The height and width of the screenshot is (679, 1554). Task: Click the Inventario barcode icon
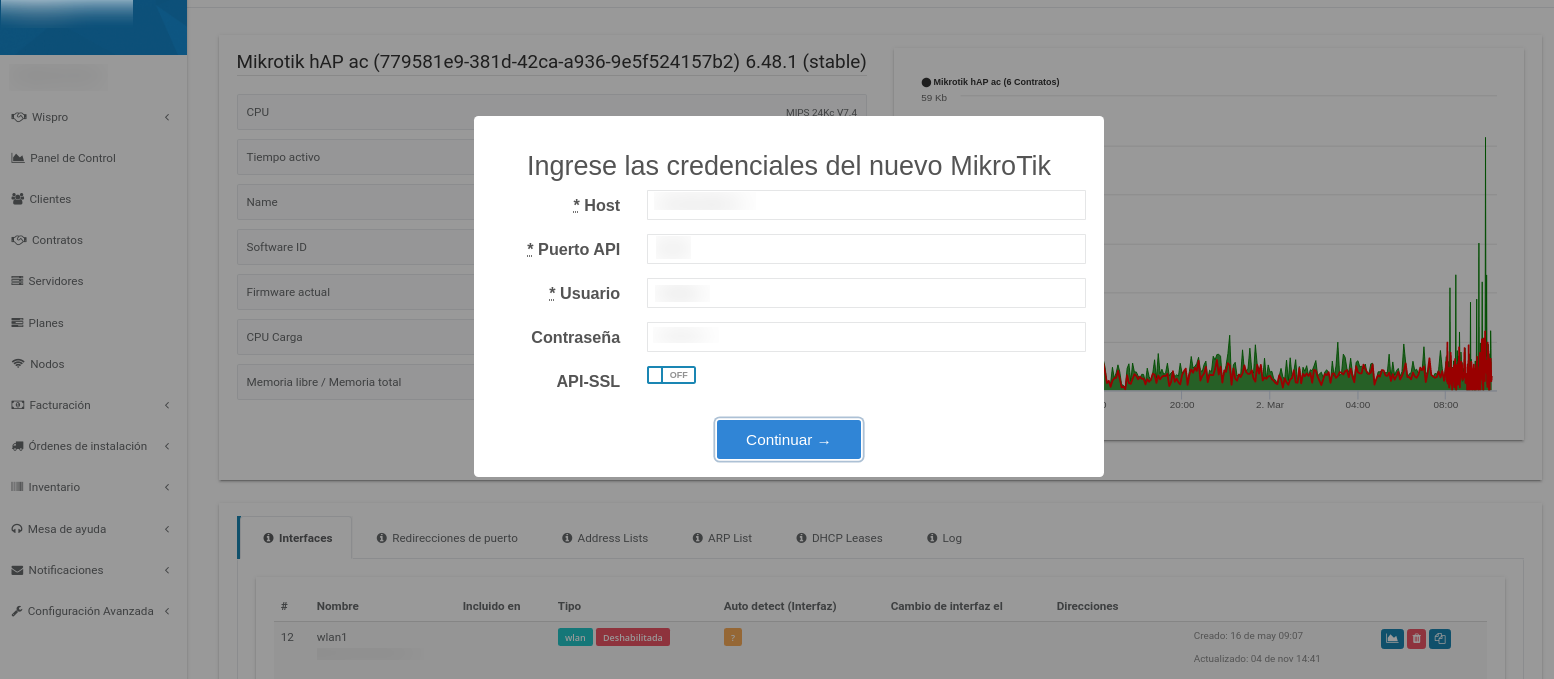(17, 487)
